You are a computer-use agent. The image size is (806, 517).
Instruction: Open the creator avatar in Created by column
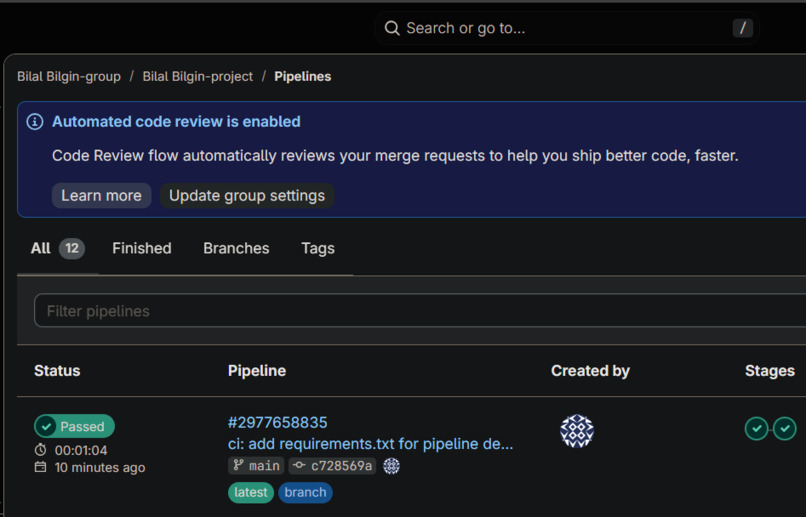[577, 431]
